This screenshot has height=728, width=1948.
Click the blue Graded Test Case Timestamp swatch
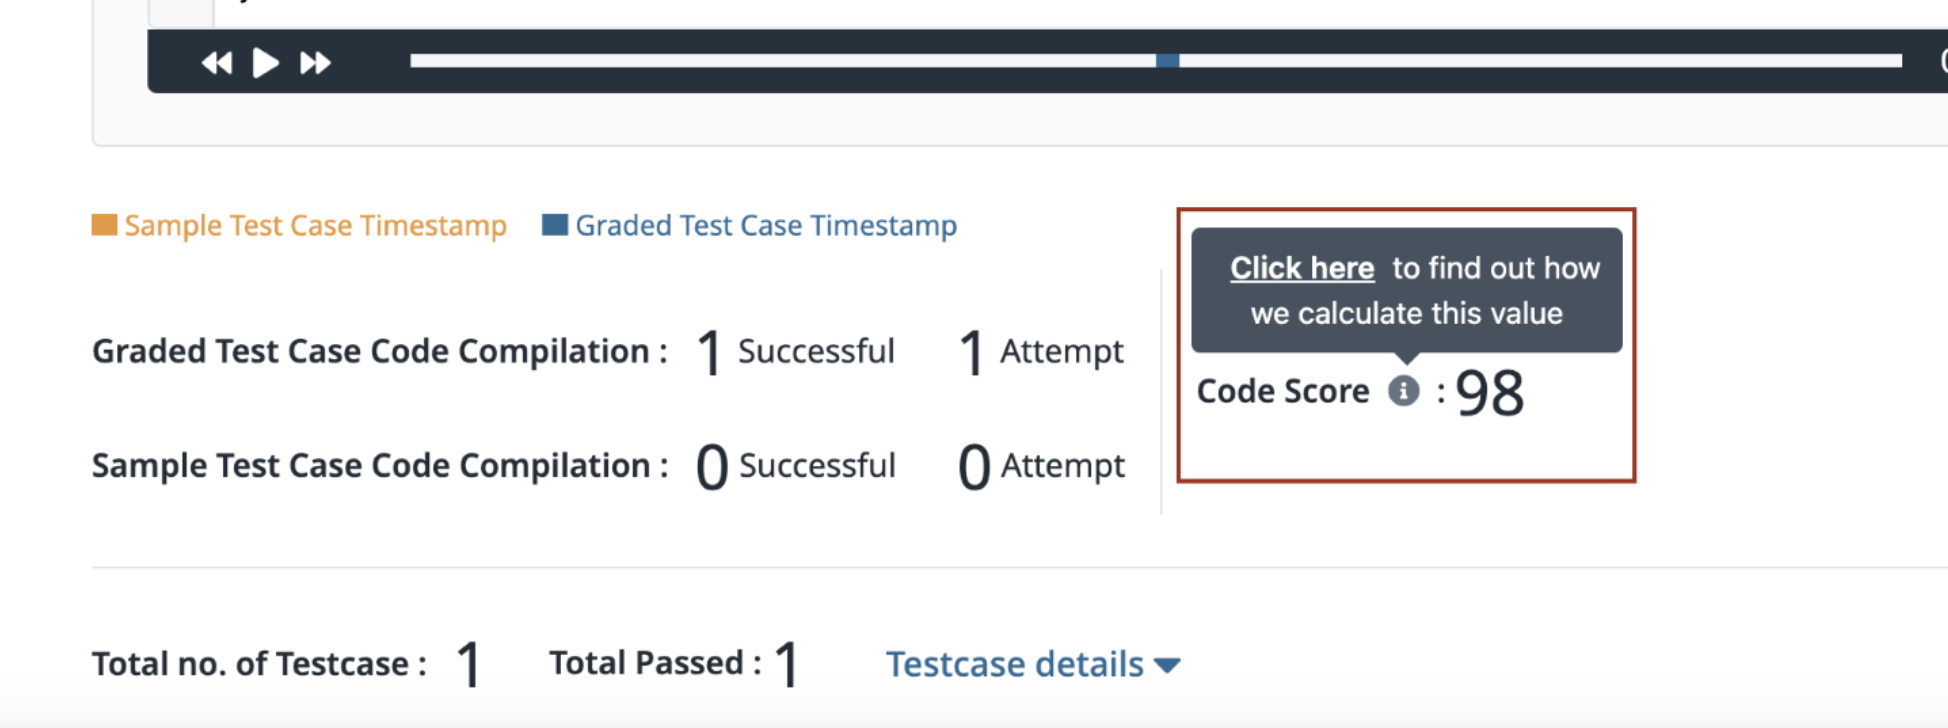[x=554, y=225]
